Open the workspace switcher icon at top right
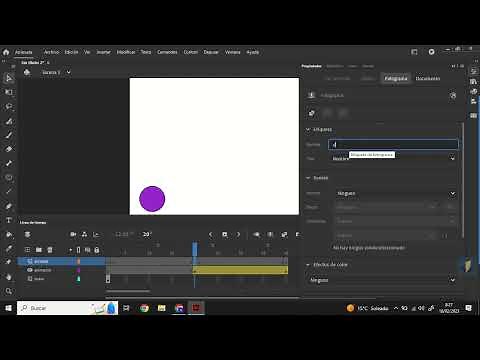480x360 pixels. click(414, 52)
